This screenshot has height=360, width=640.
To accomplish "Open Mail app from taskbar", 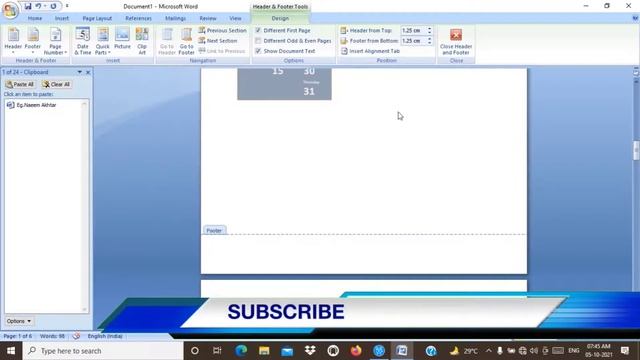I will 287,351.
